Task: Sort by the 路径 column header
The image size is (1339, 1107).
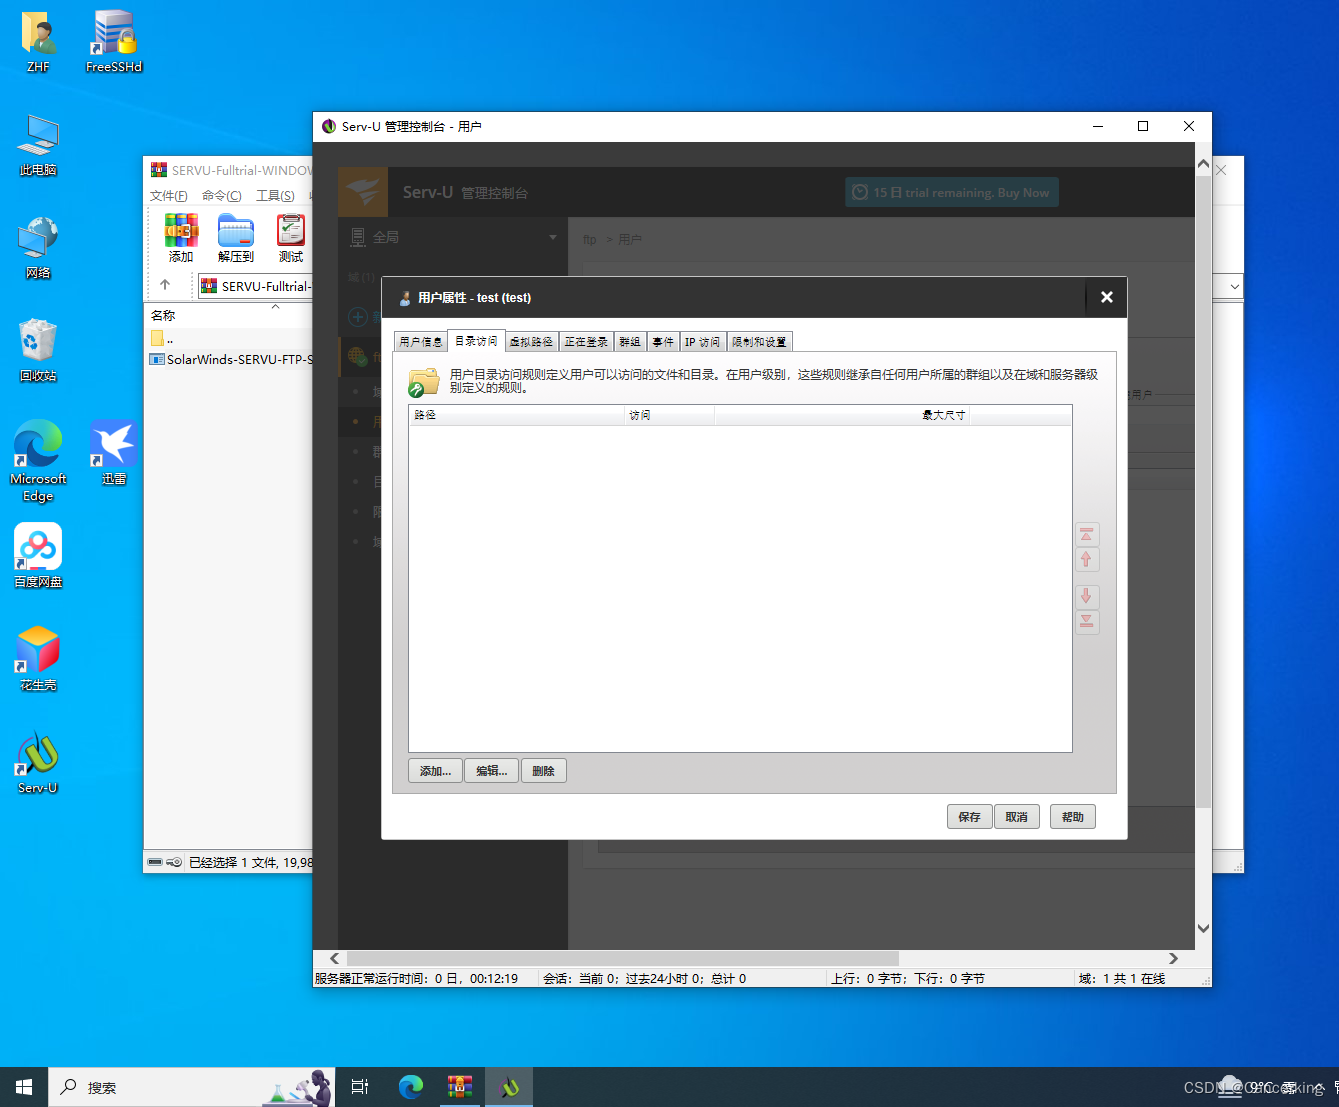Action: coord(517,415)
